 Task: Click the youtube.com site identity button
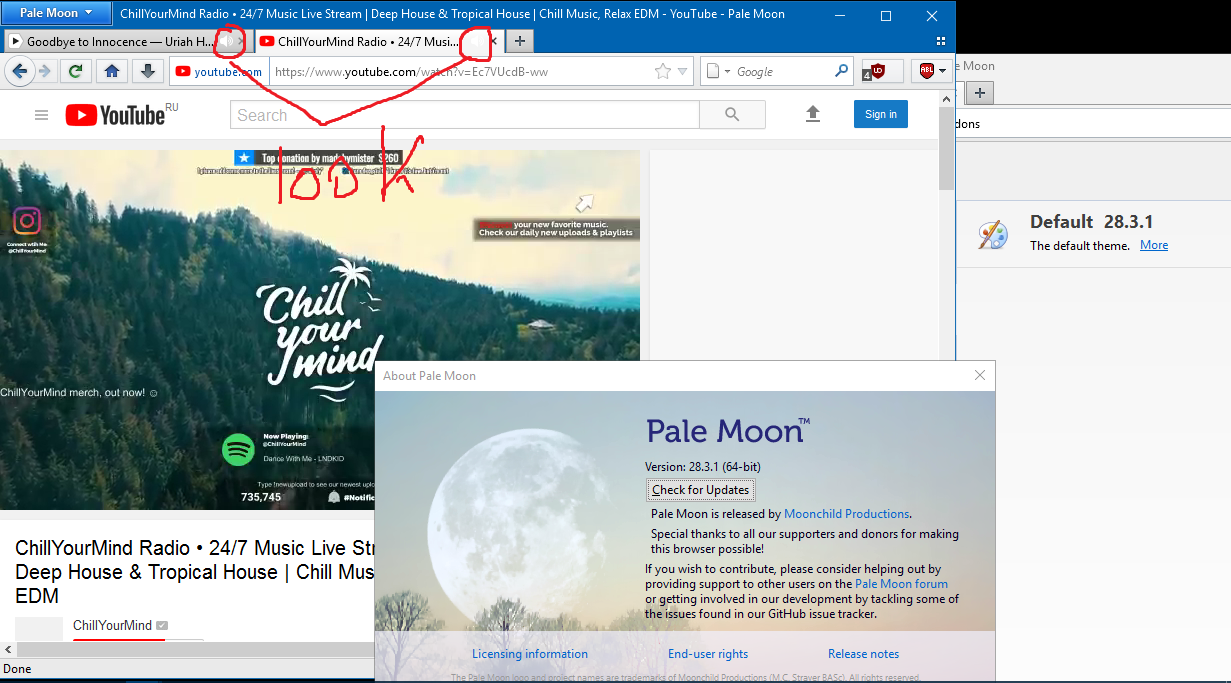[x=218, y=71]
